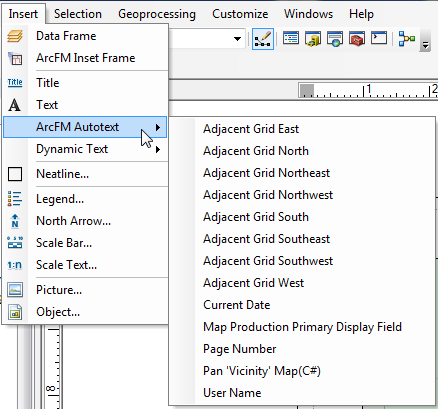Insert a Picture
The width and height of the screenshot is (438, 409).
pos(85,290)
